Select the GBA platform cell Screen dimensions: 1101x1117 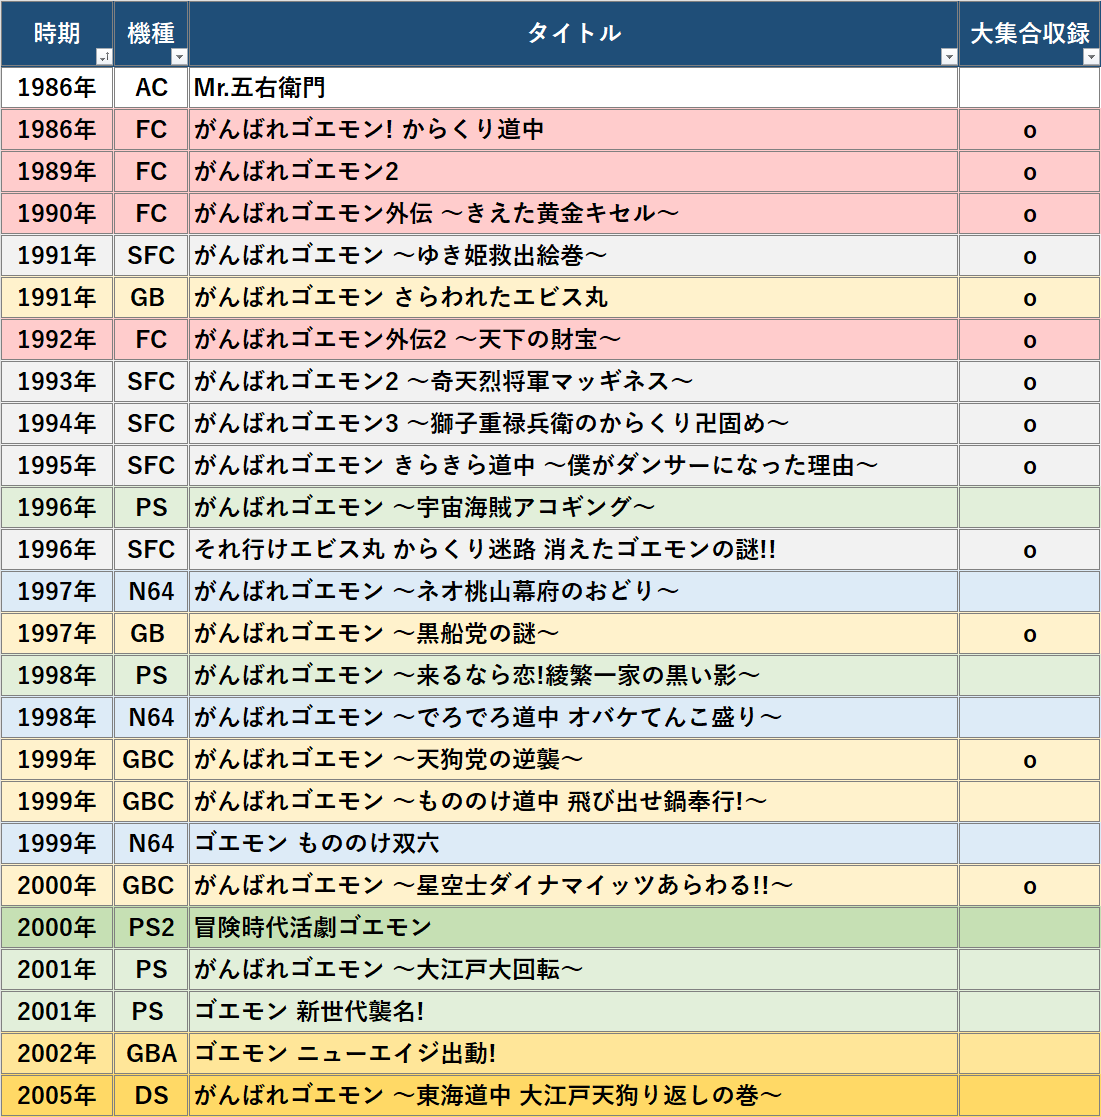pos(151,1054)
